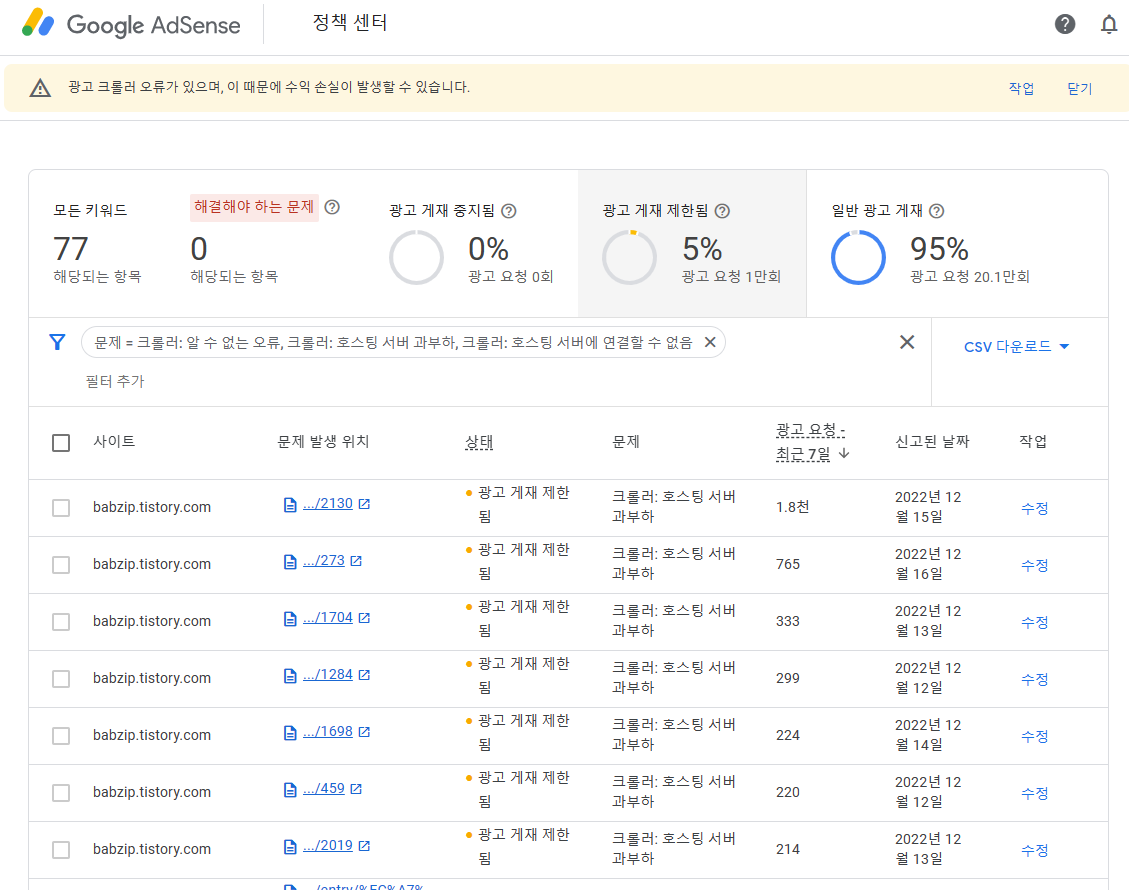Click the blue filter funnel icon

[x=58, y=342]
